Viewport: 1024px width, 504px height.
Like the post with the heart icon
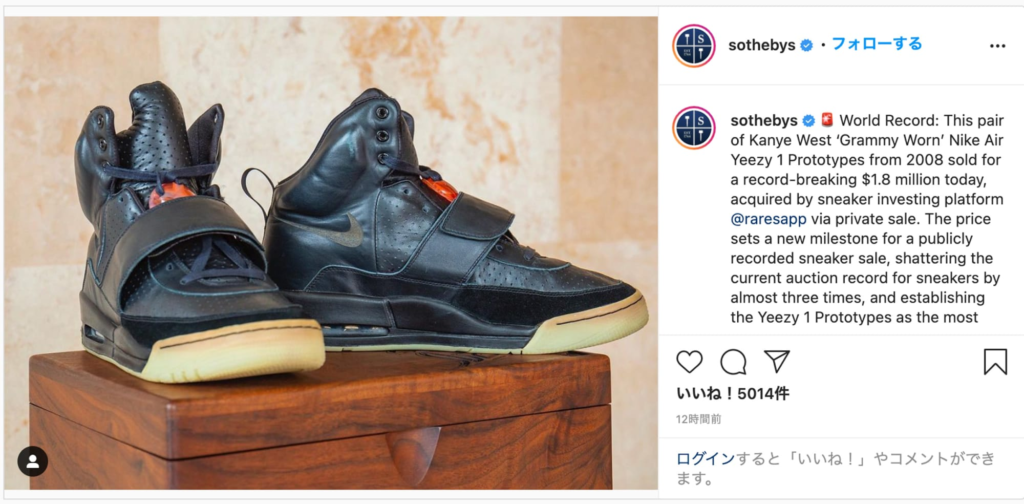pos(689,362)
